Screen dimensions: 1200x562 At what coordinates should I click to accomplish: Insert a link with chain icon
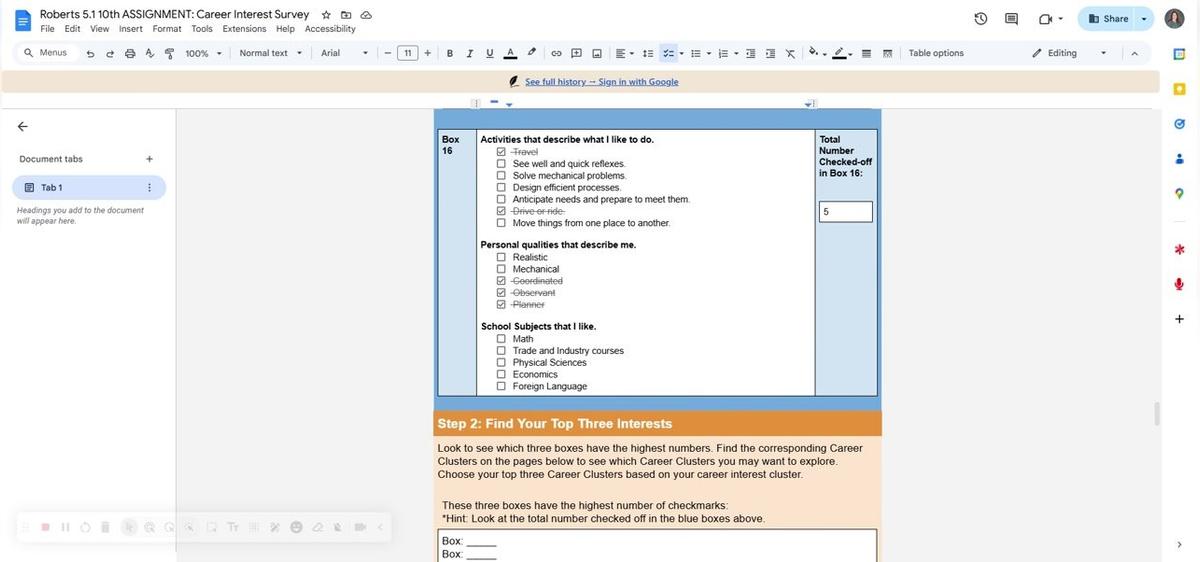click(557, 53)
